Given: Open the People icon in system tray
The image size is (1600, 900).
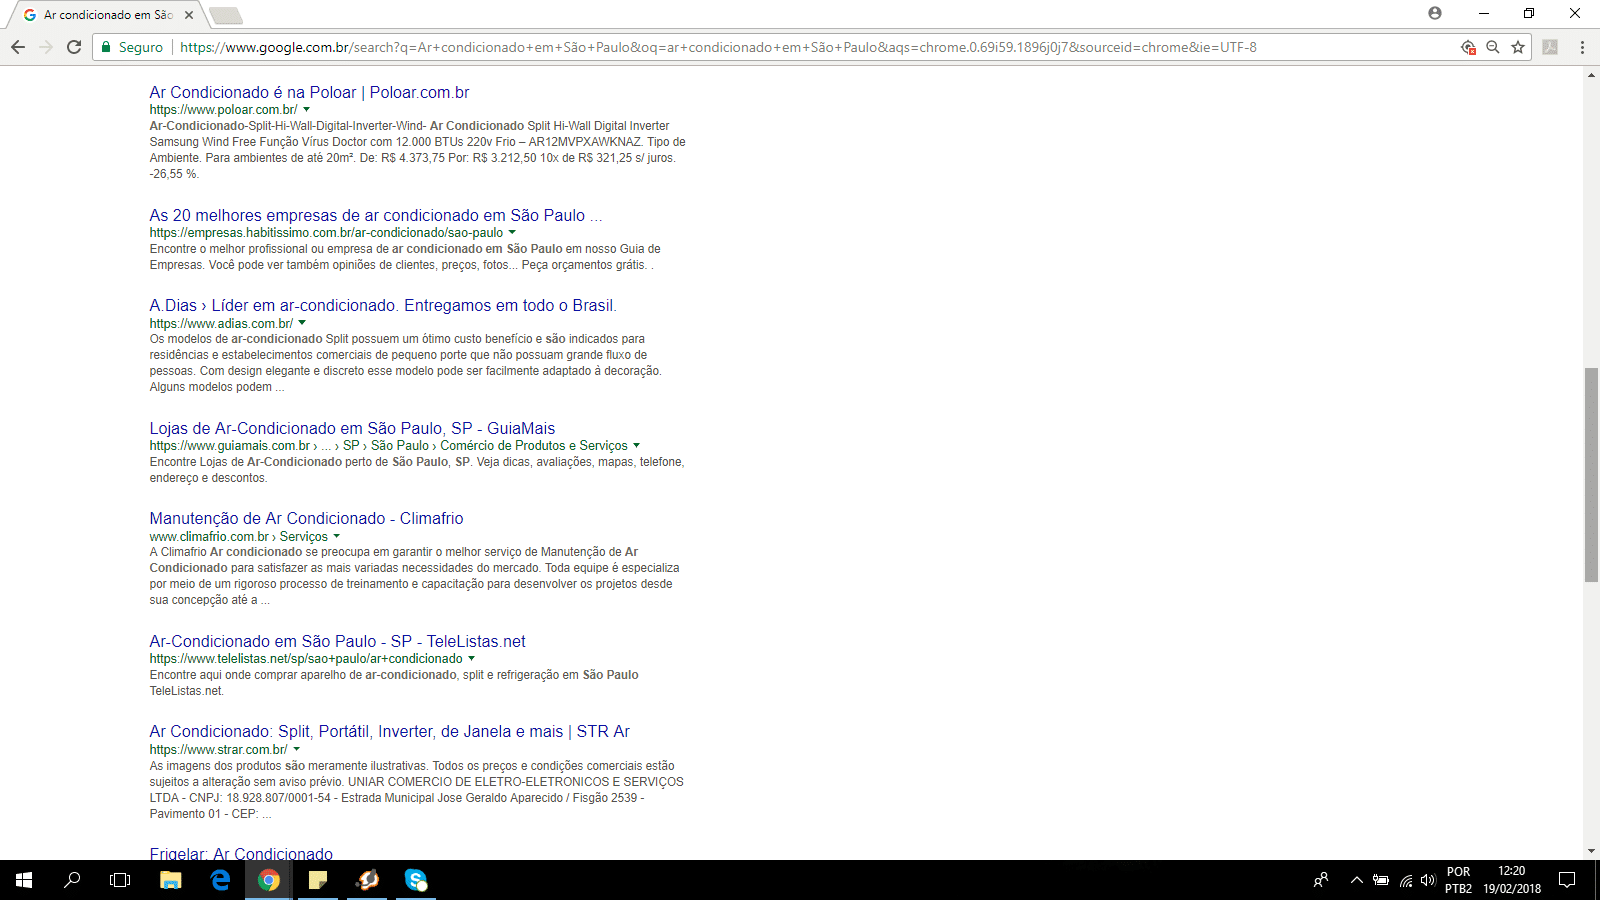Looking at the screenshot, I should pos(1321,880).
